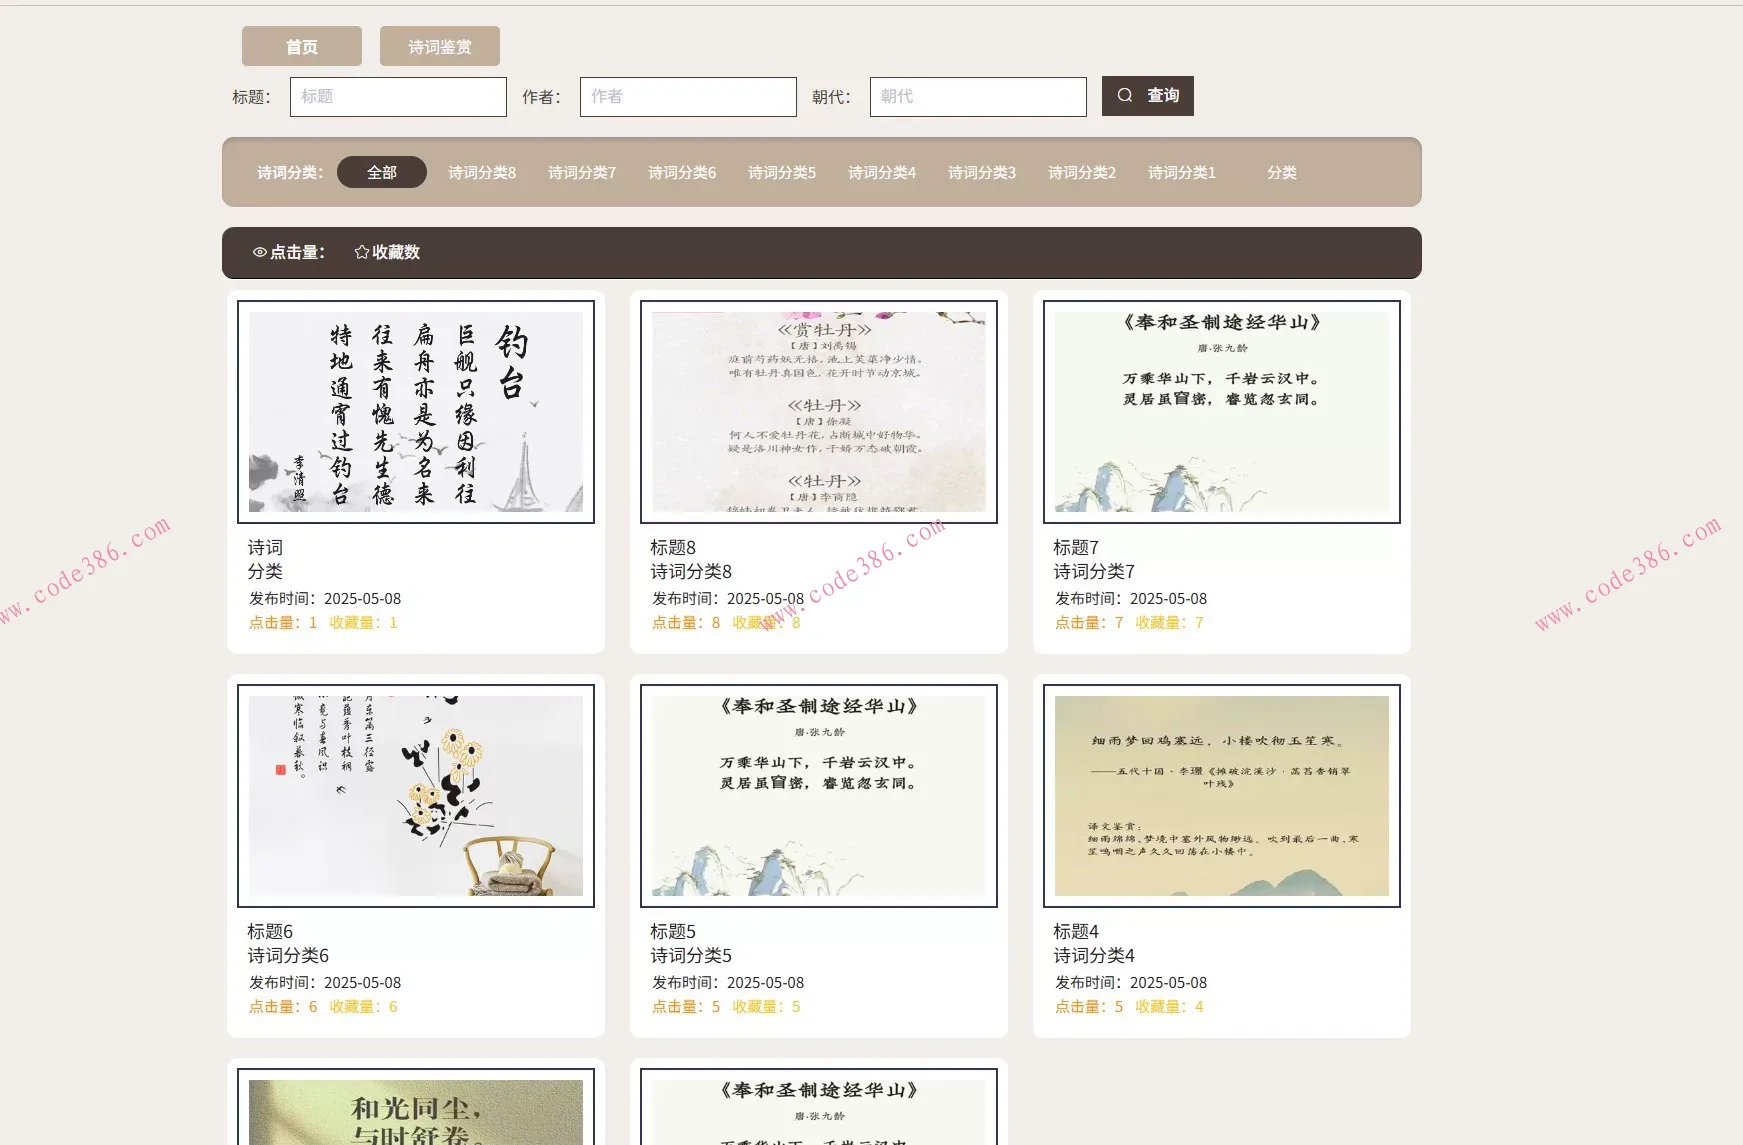Click the 奉和圣制途经华山 thumbnail under 标题5
This screenshot has height=1145, width=1743.
click(818, 796)
